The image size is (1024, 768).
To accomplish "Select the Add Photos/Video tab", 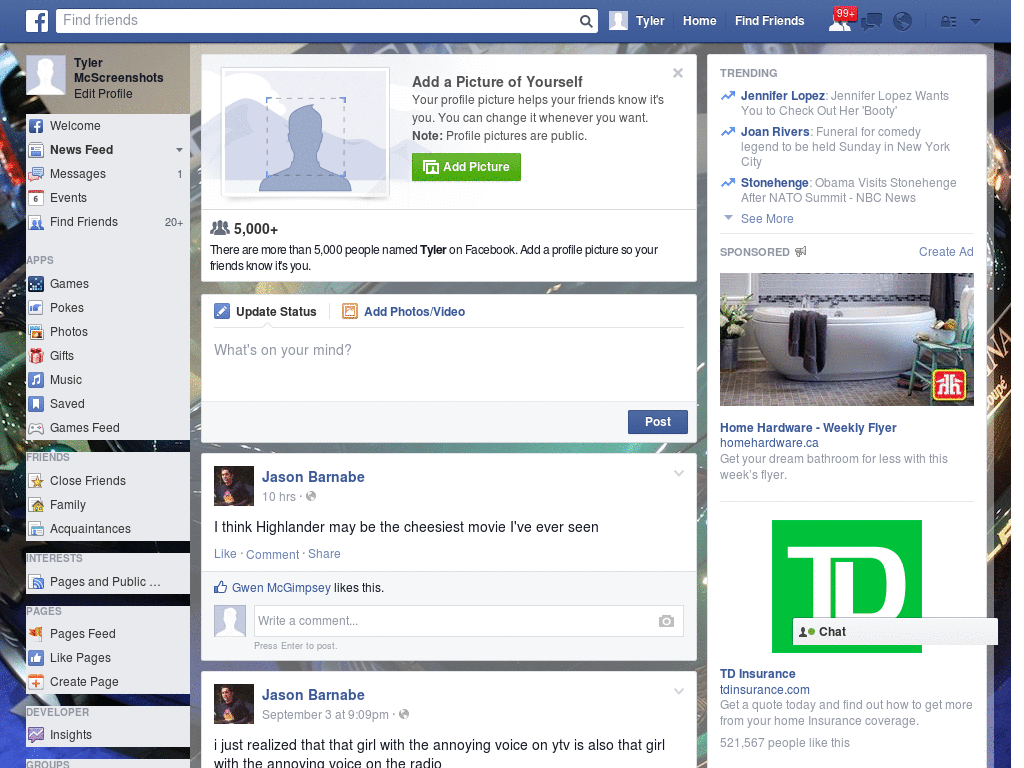I will (404, 312).
